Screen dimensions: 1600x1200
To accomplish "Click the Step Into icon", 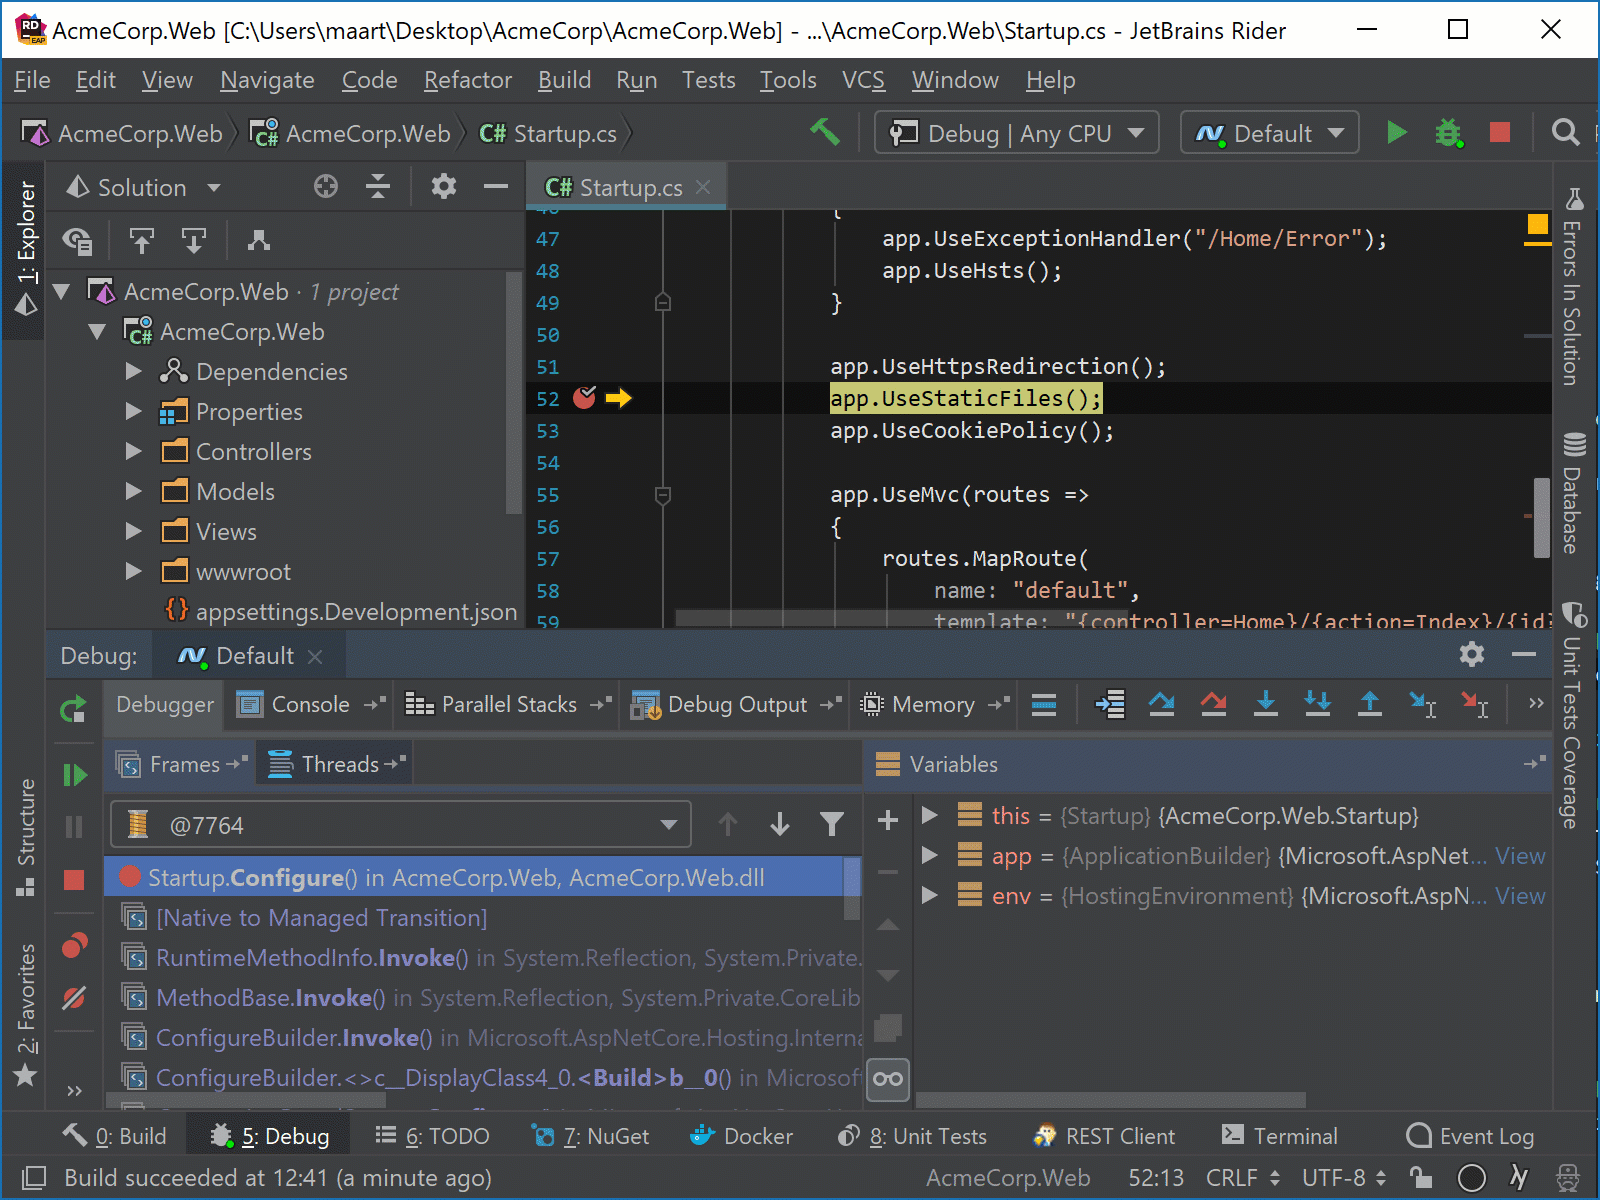I will 1266,705.
